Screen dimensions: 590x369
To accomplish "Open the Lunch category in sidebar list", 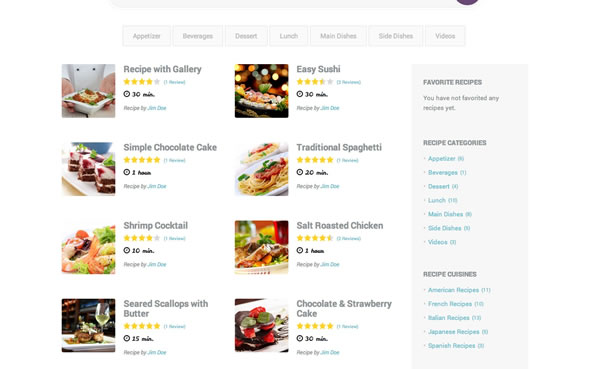I will pyautogui.click(x=436, y=200).
